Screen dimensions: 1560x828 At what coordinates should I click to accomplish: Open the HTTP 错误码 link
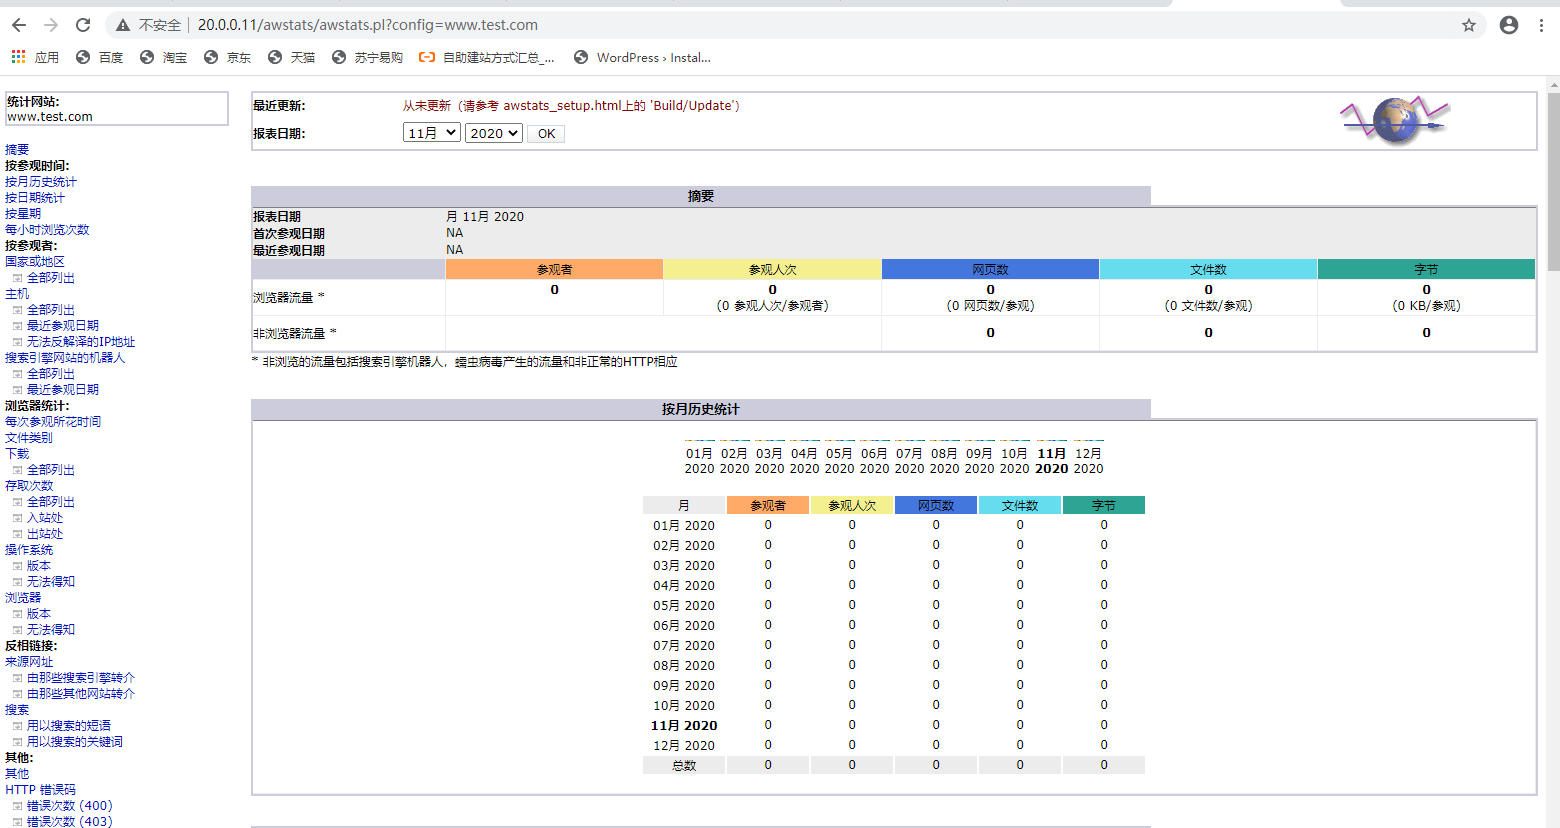(x=40, y=790)
